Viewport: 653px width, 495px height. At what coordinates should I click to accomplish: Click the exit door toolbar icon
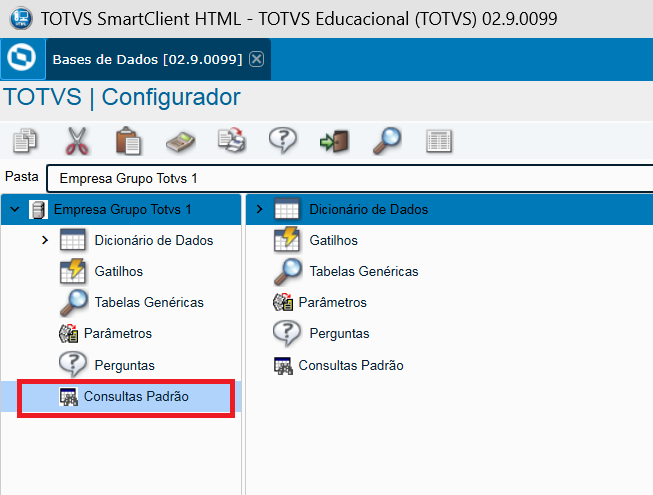[334, 142]
